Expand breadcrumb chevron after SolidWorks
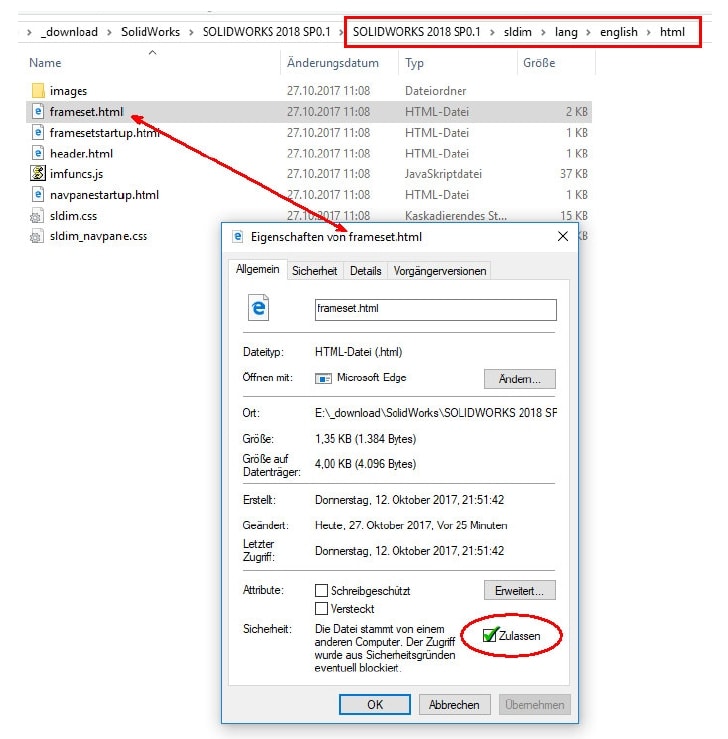 pos(191,32)
